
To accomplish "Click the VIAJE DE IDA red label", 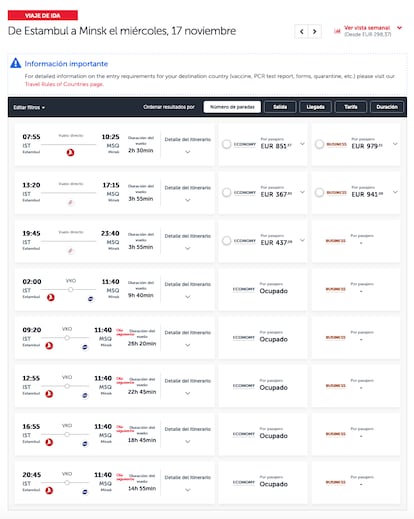I will pos(43,15).
